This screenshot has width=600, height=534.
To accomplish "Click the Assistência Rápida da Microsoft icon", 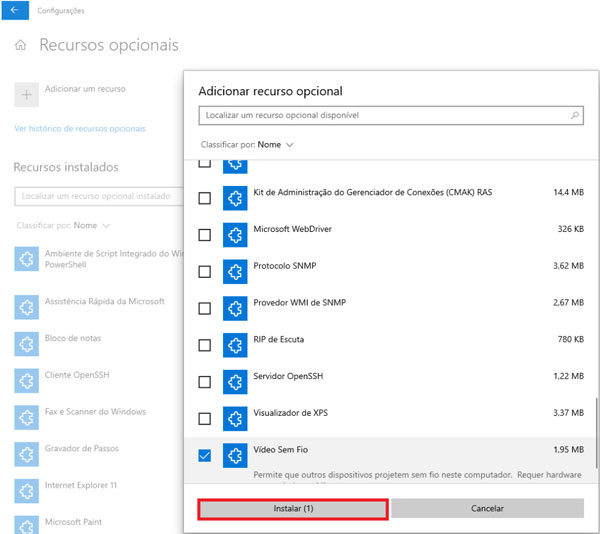I will [x=26, y=307].
